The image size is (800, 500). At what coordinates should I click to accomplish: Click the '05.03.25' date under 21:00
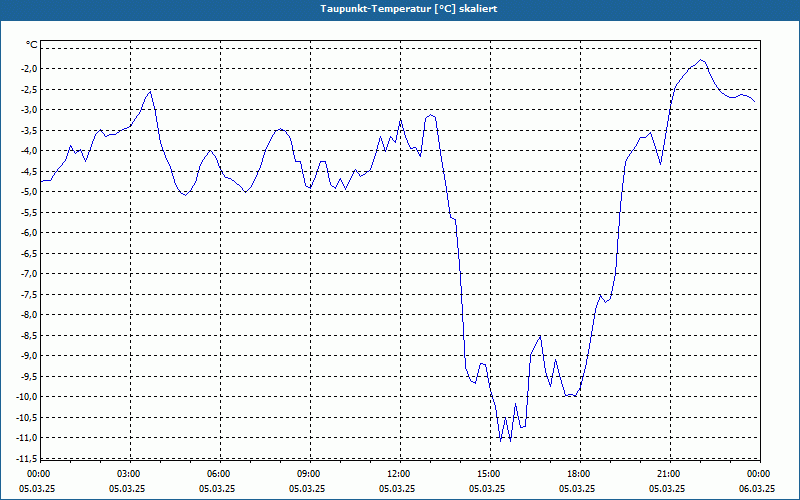tap(667, 489)
